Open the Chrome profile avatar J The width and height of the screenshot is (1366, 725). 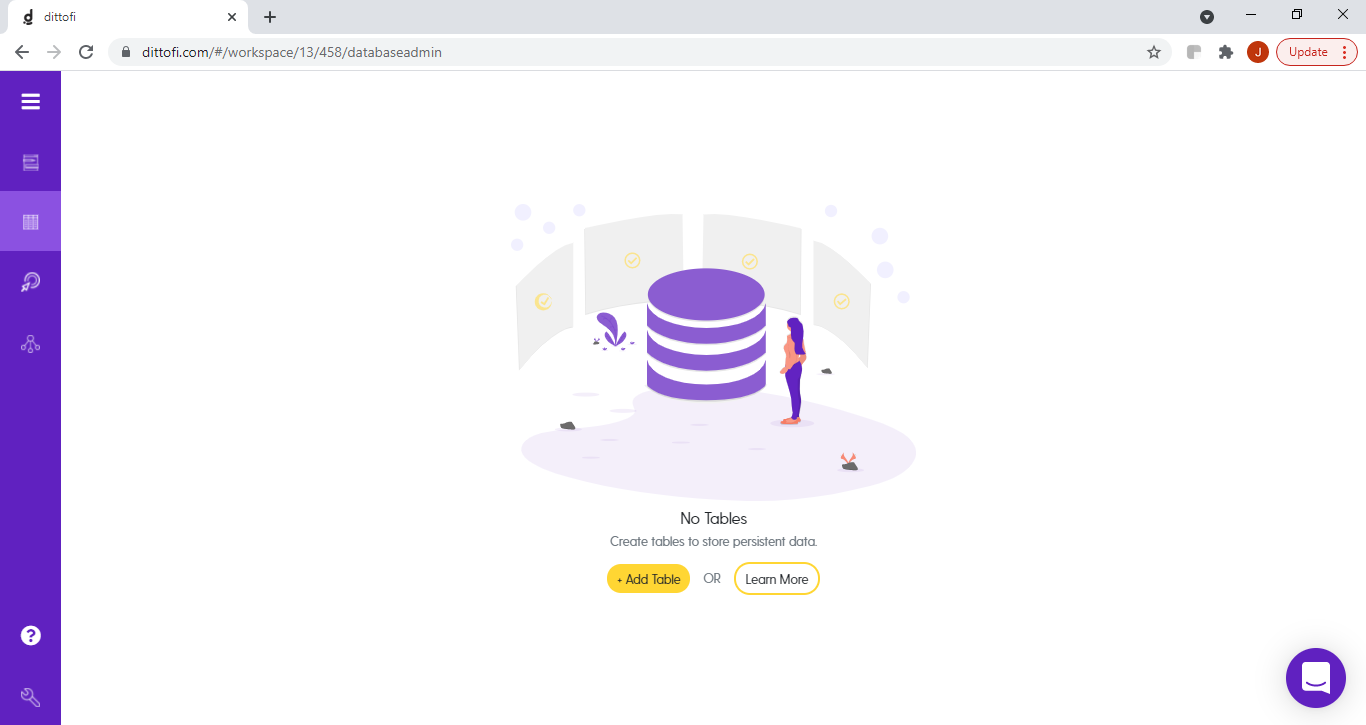[x=1258, y=52]
